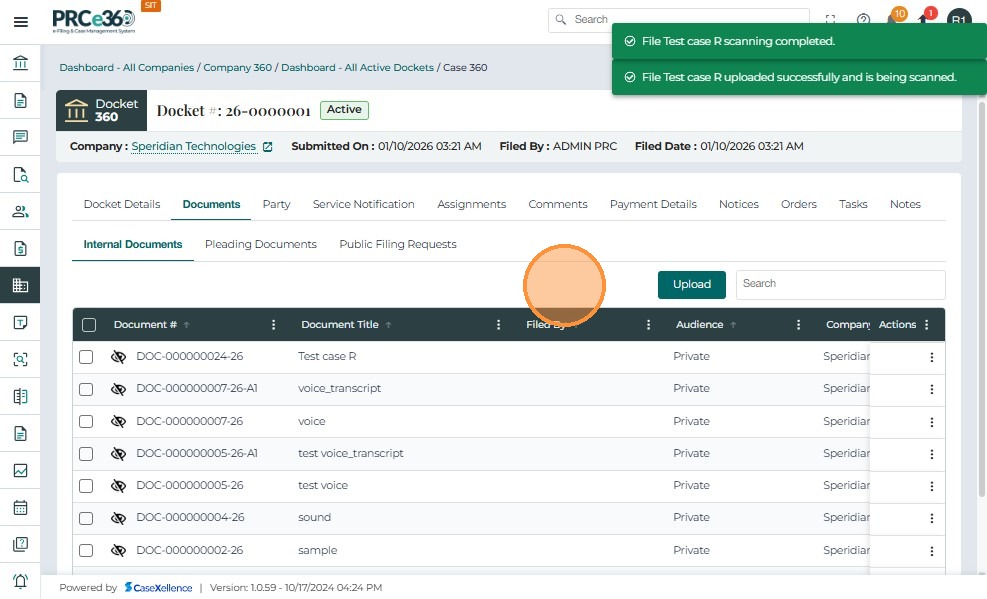The width and height of the screenshot is (987, 599).
Task: Open the Document Title column options menu
Action: [x=498, y=325]
